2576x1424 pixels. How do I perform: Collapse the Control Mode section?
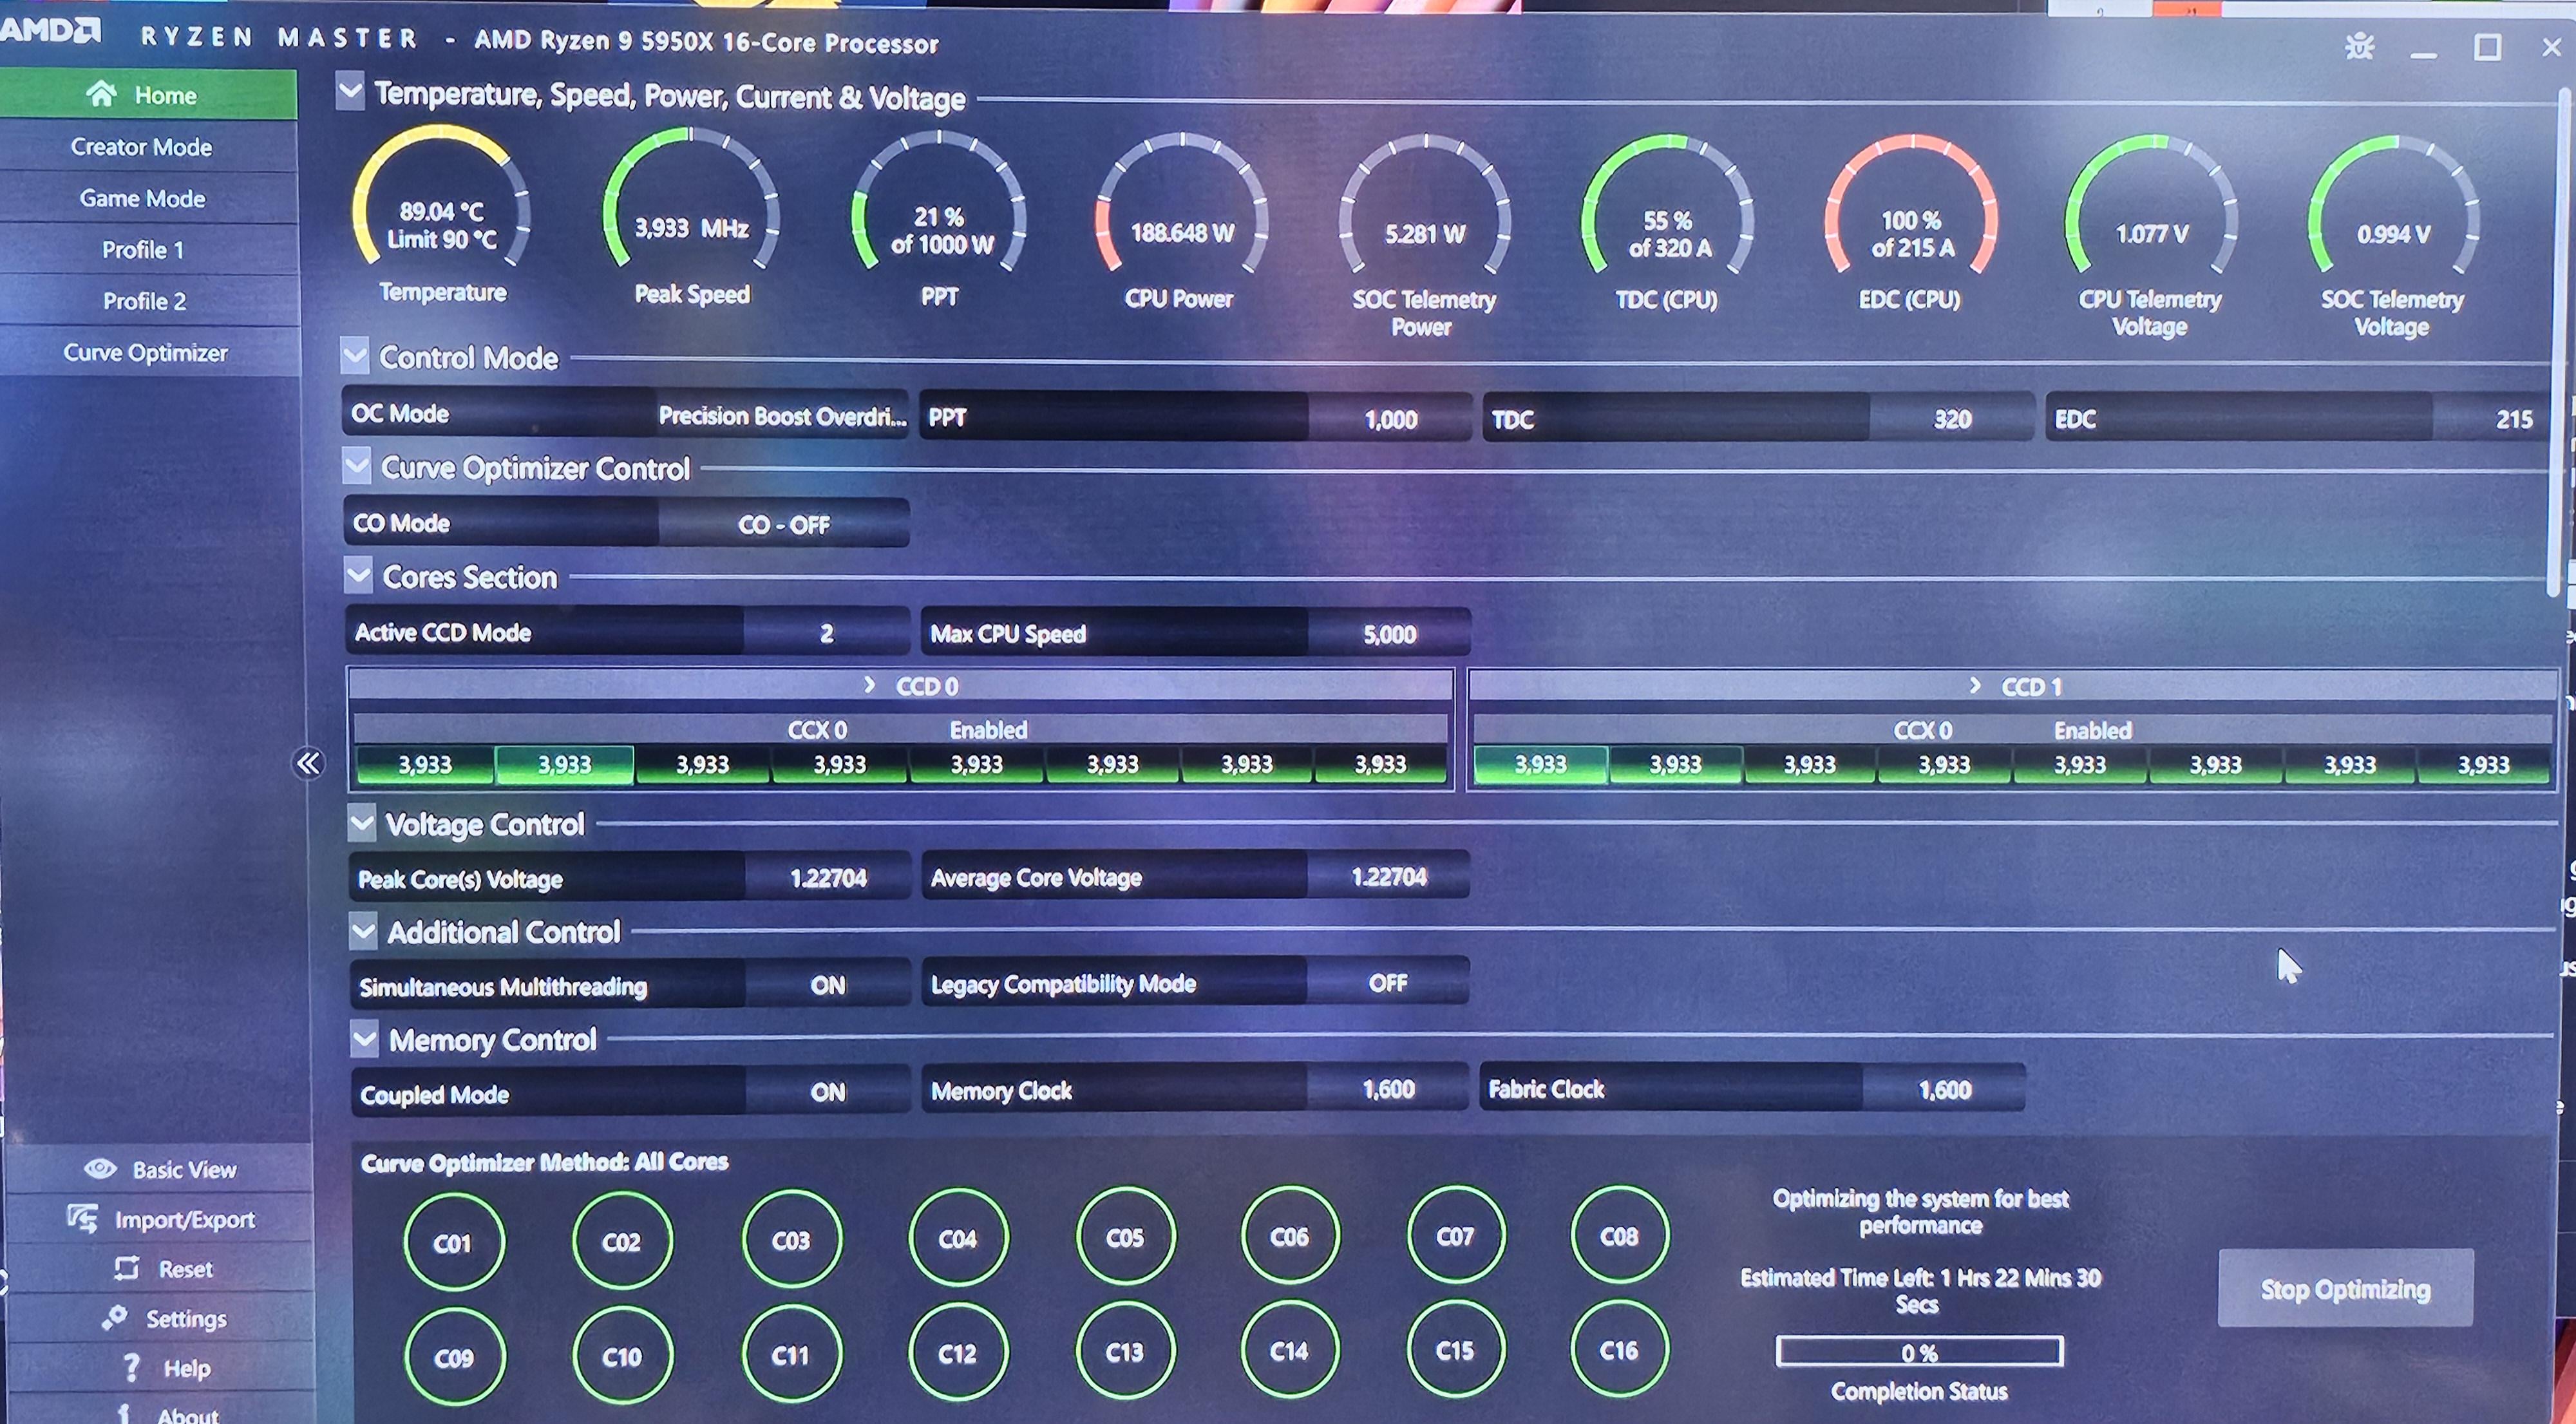[x=354, y=355]
